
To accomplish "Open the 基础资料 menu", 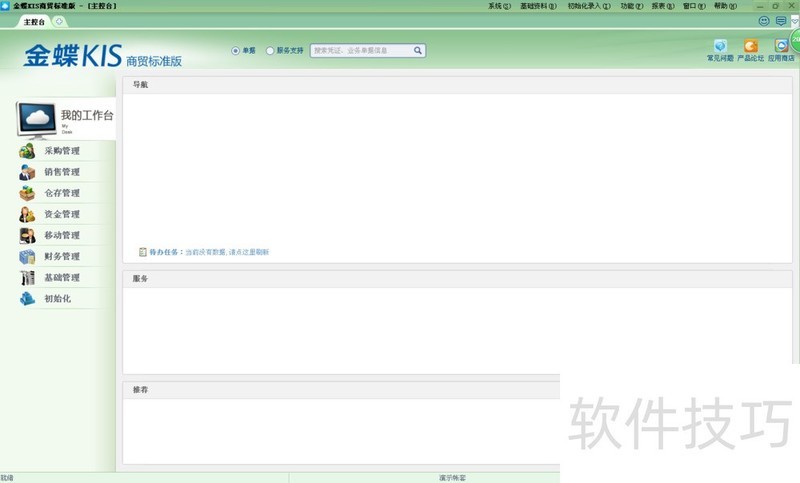I will [x=538, y=6].
